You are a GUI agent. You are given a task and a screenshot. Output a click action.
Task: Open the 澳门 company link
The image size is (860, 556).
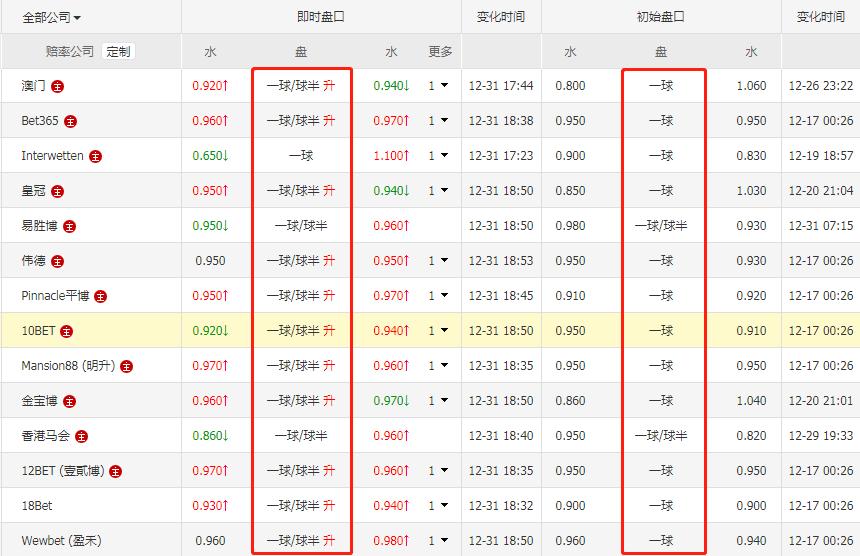coord(33,86)
